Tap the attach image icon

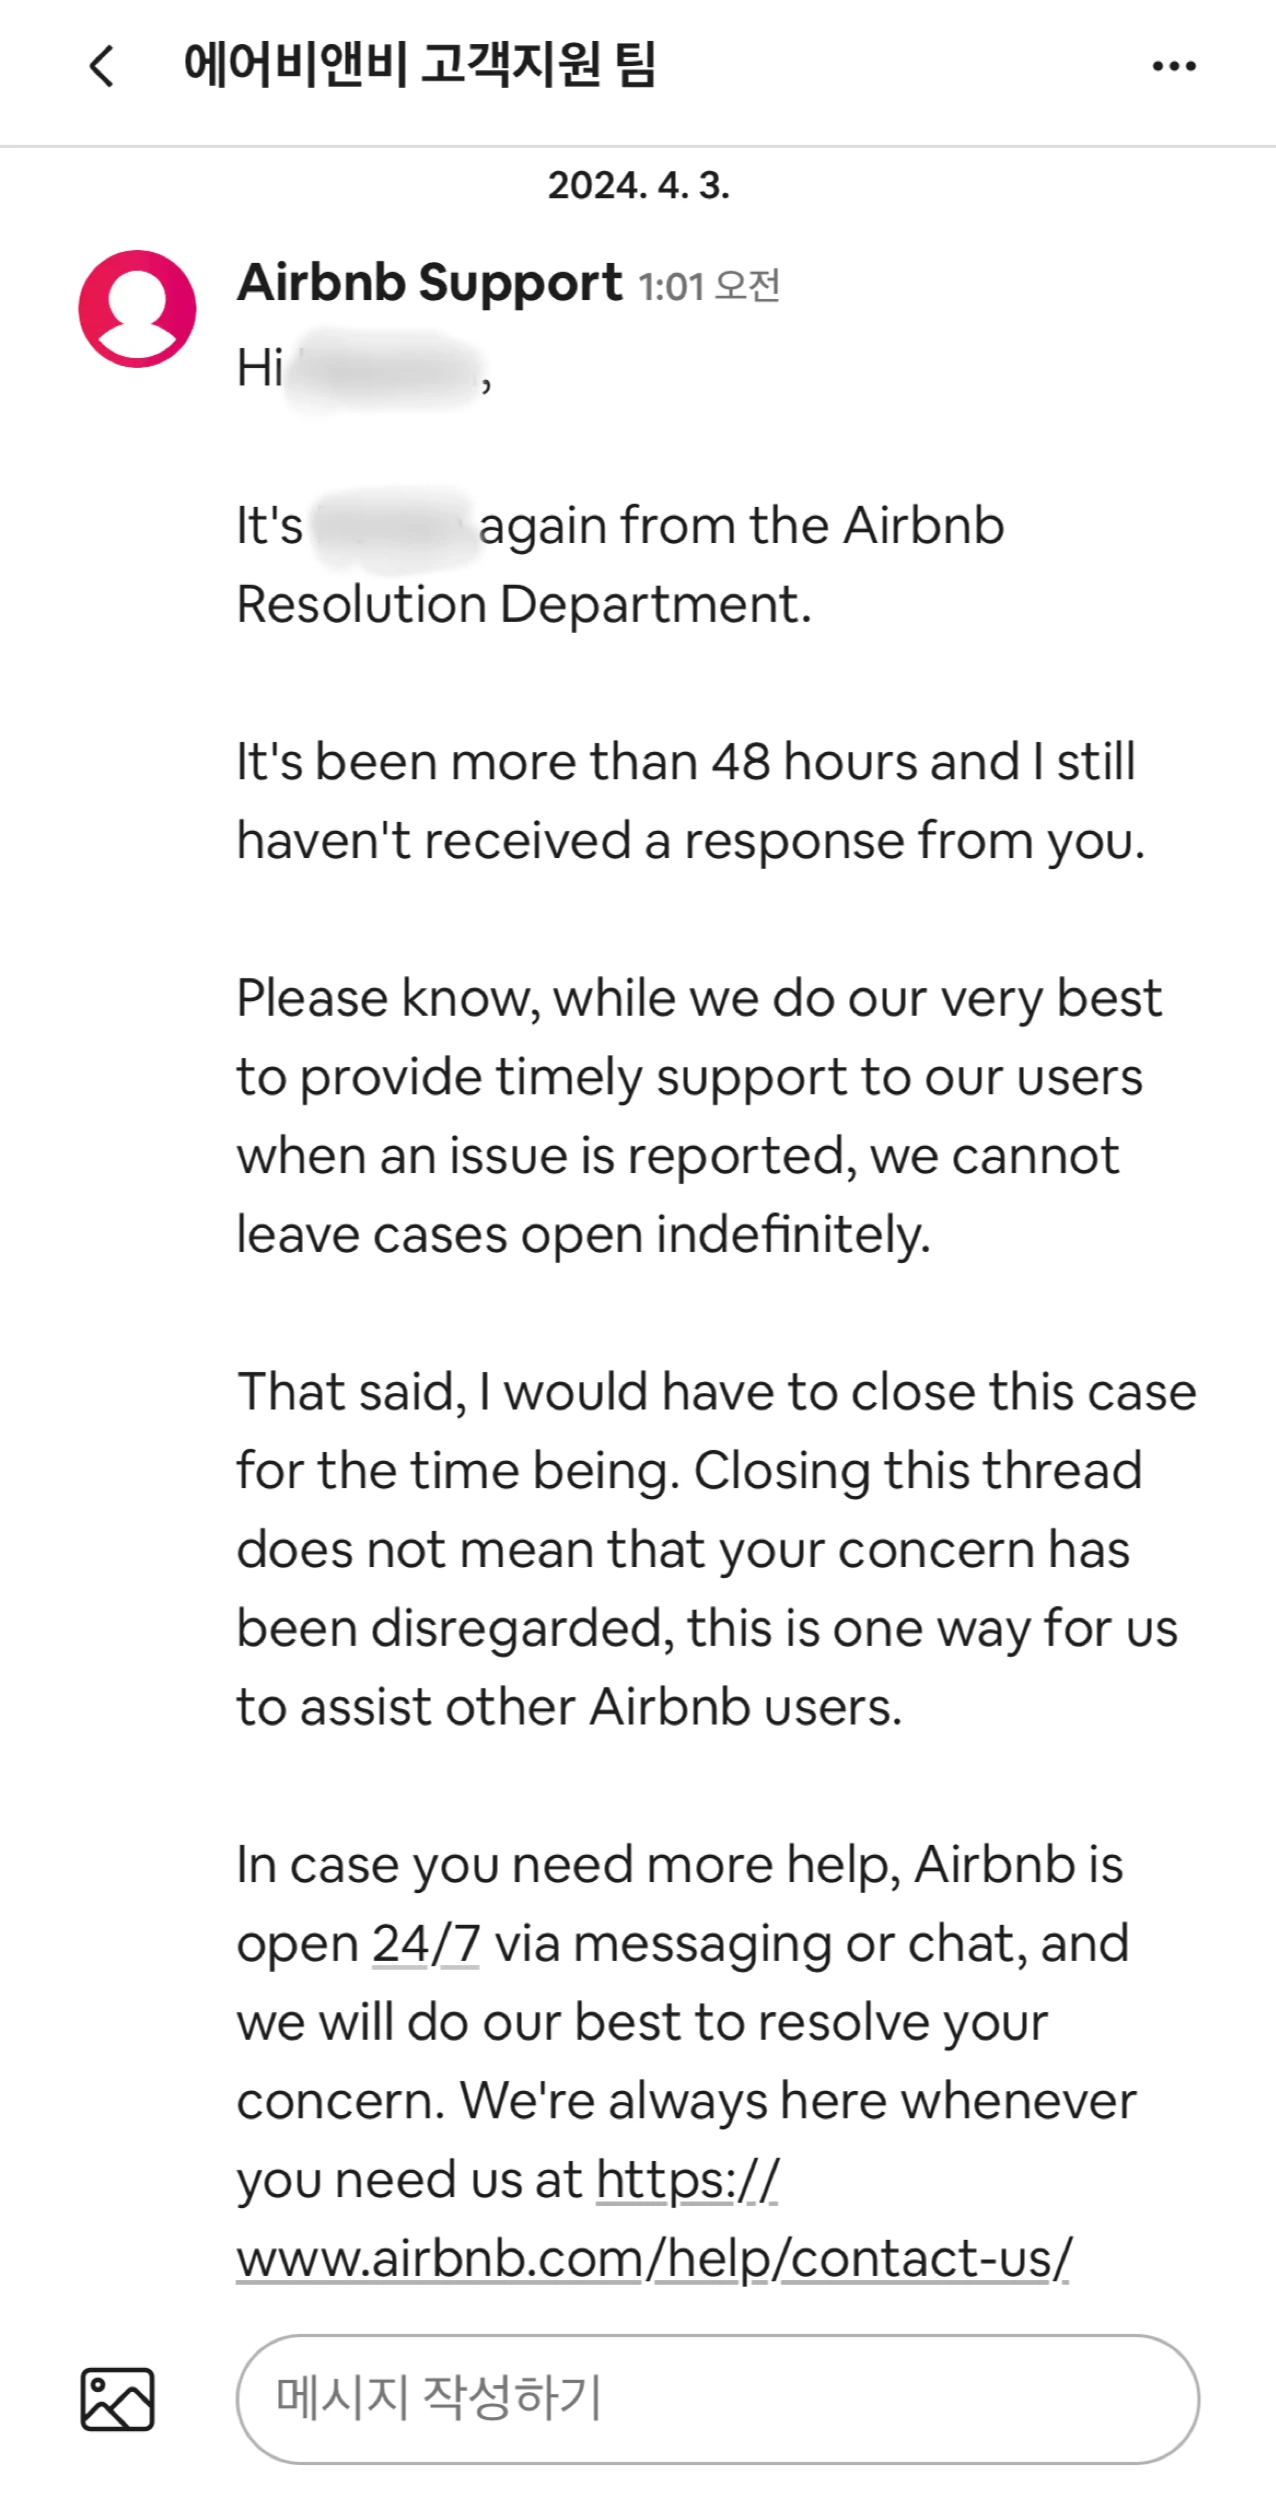[117, 2399]
